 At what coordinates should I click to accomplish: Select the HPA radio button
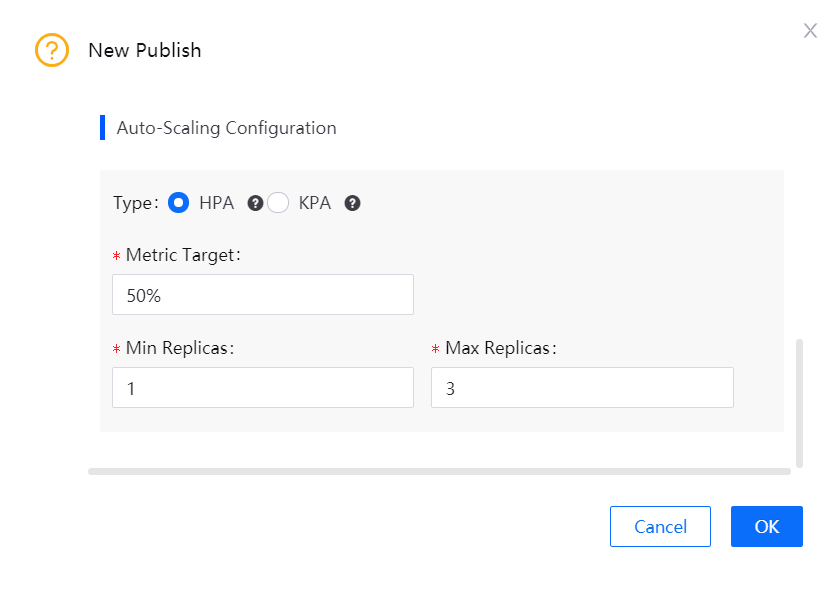pyautogui.click(x=178, y=203)
